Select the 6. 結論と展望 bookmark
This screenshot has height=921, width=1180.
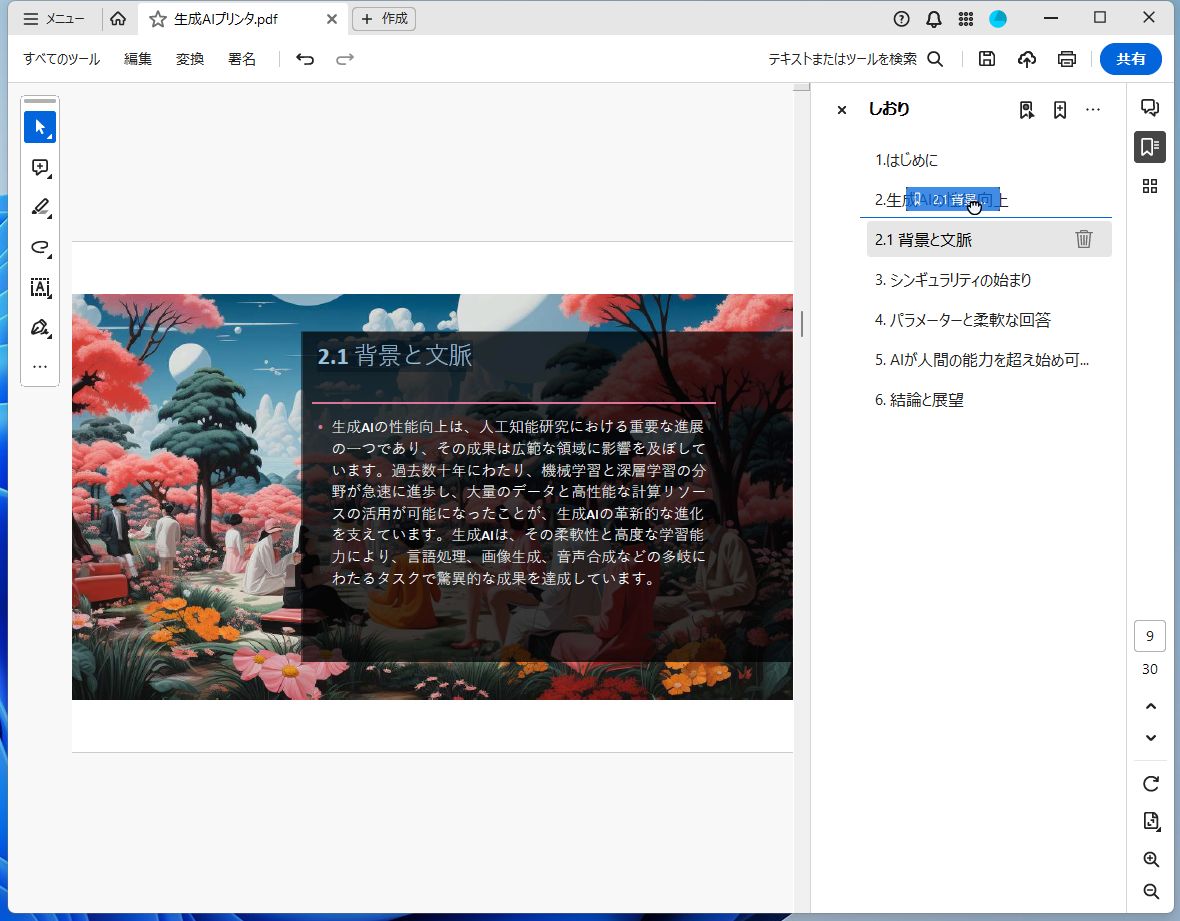coord(989,400)
